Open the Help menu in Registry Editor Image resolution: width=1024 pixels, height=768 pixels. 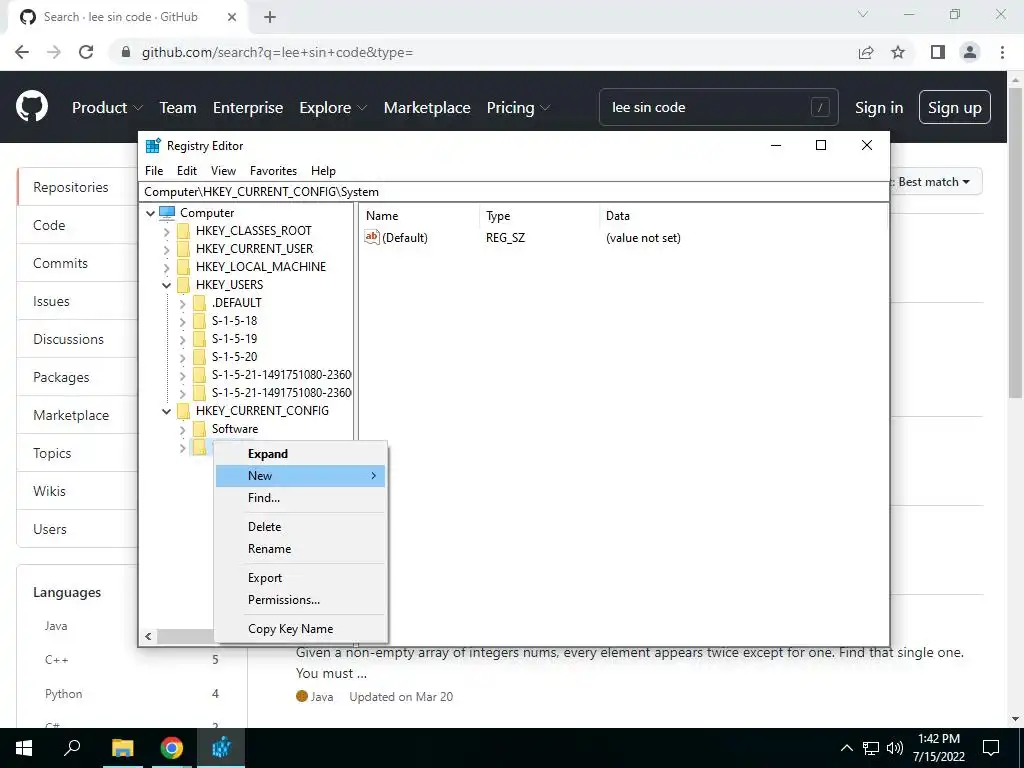click(323, 171)
